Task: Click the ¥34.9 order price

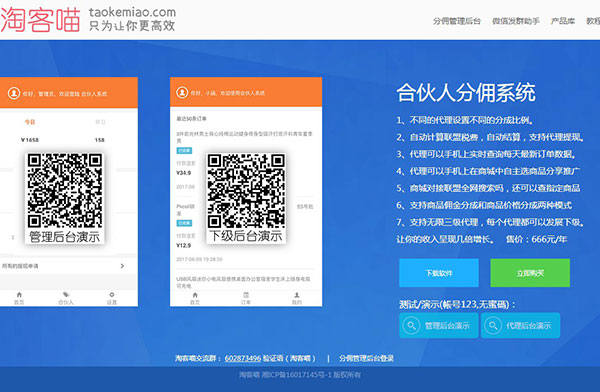Action: [x=183, y=173]
